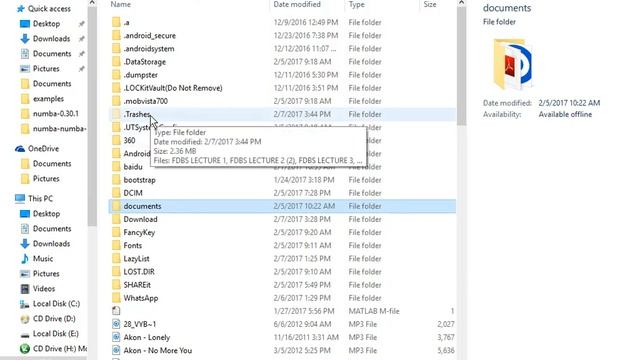Click the MP3 icon of Akon - Lonely

point(116,337)
